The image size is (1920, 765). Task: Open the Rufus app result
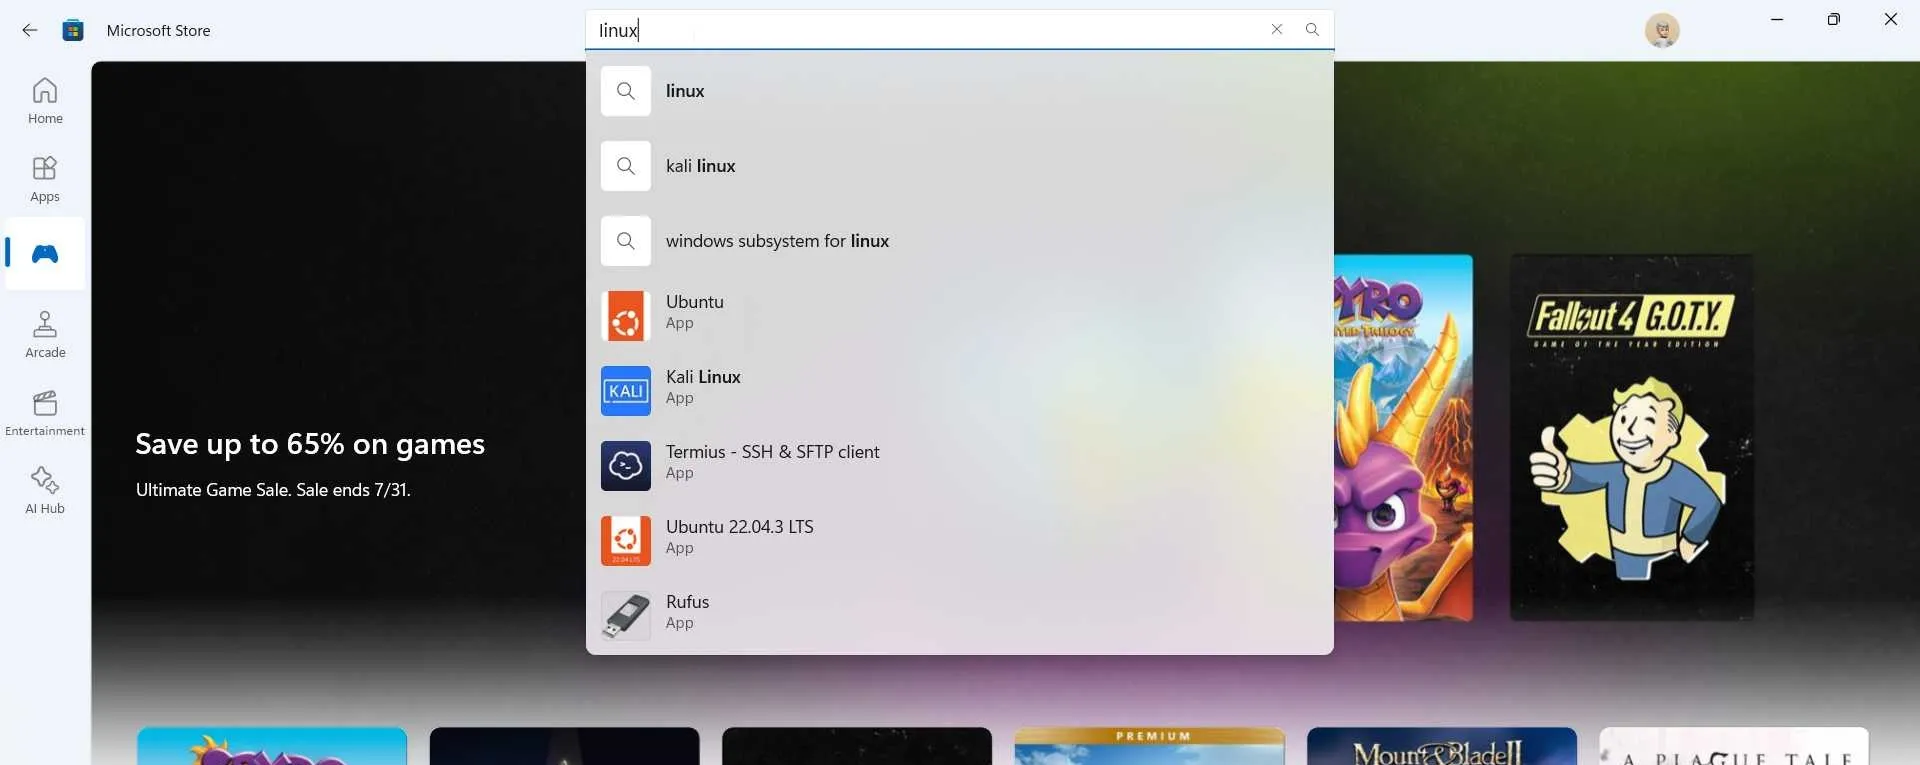click(x=959, y=616)
